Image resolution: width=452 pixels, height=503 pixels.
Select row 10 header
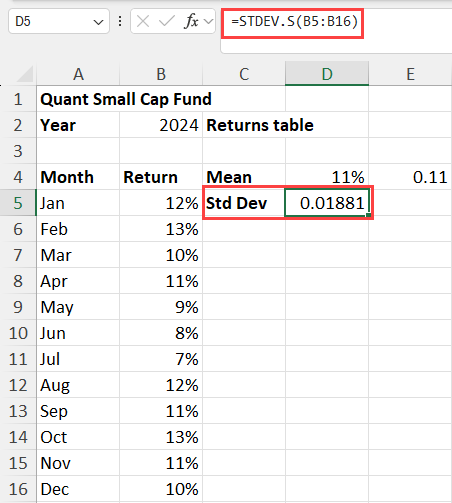click(x=18, y=333)
